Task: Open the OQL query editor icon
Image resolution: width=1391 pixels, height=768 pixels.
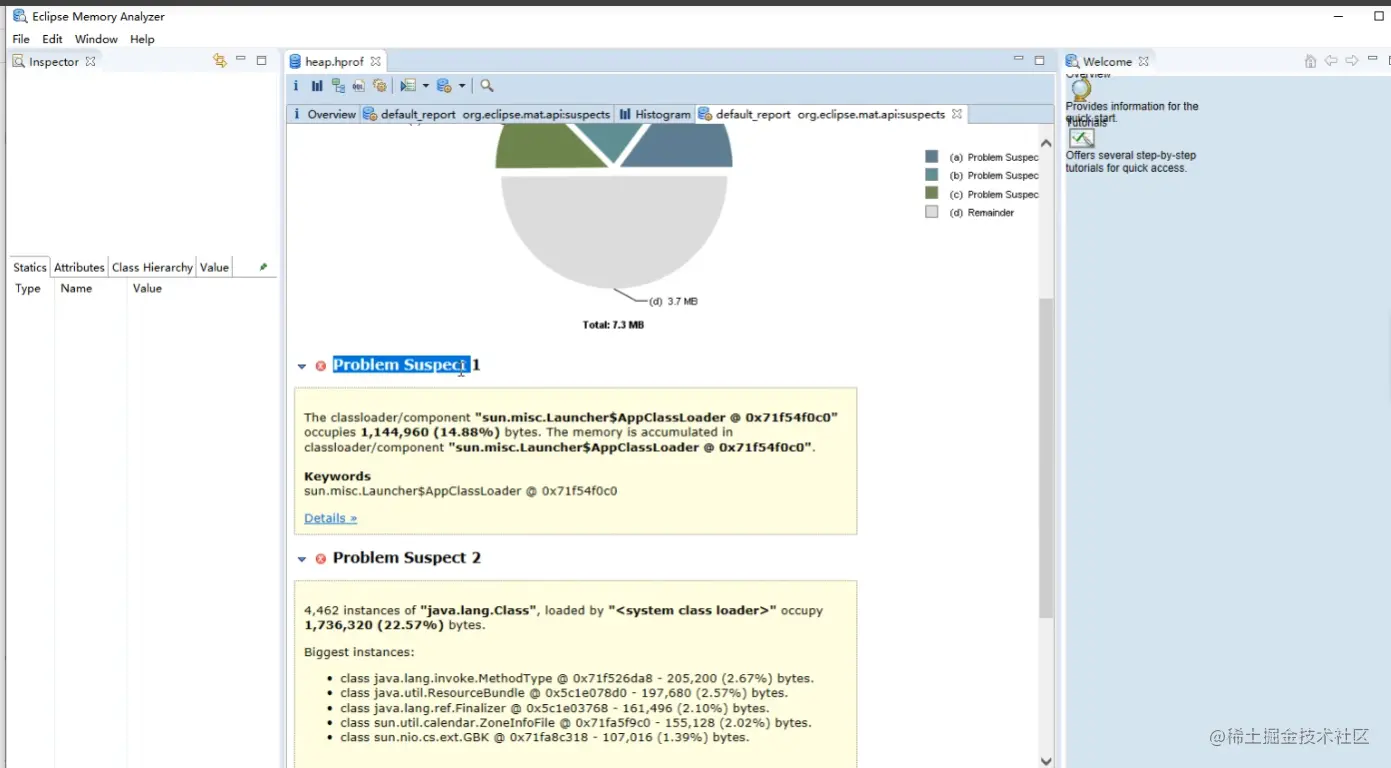Action: click(x=358, y=86)
